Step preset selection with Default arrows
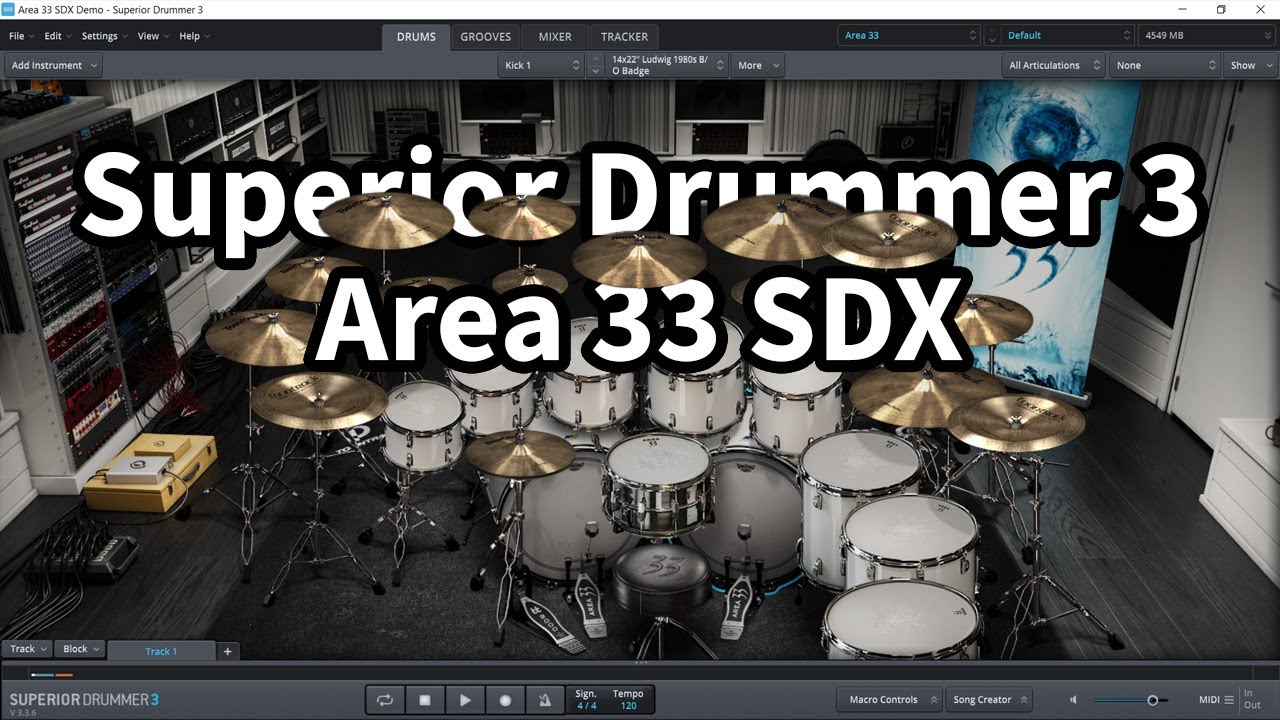Image resolution: width=1280 pixels, height=720 pixels. [x=992, y=35]
